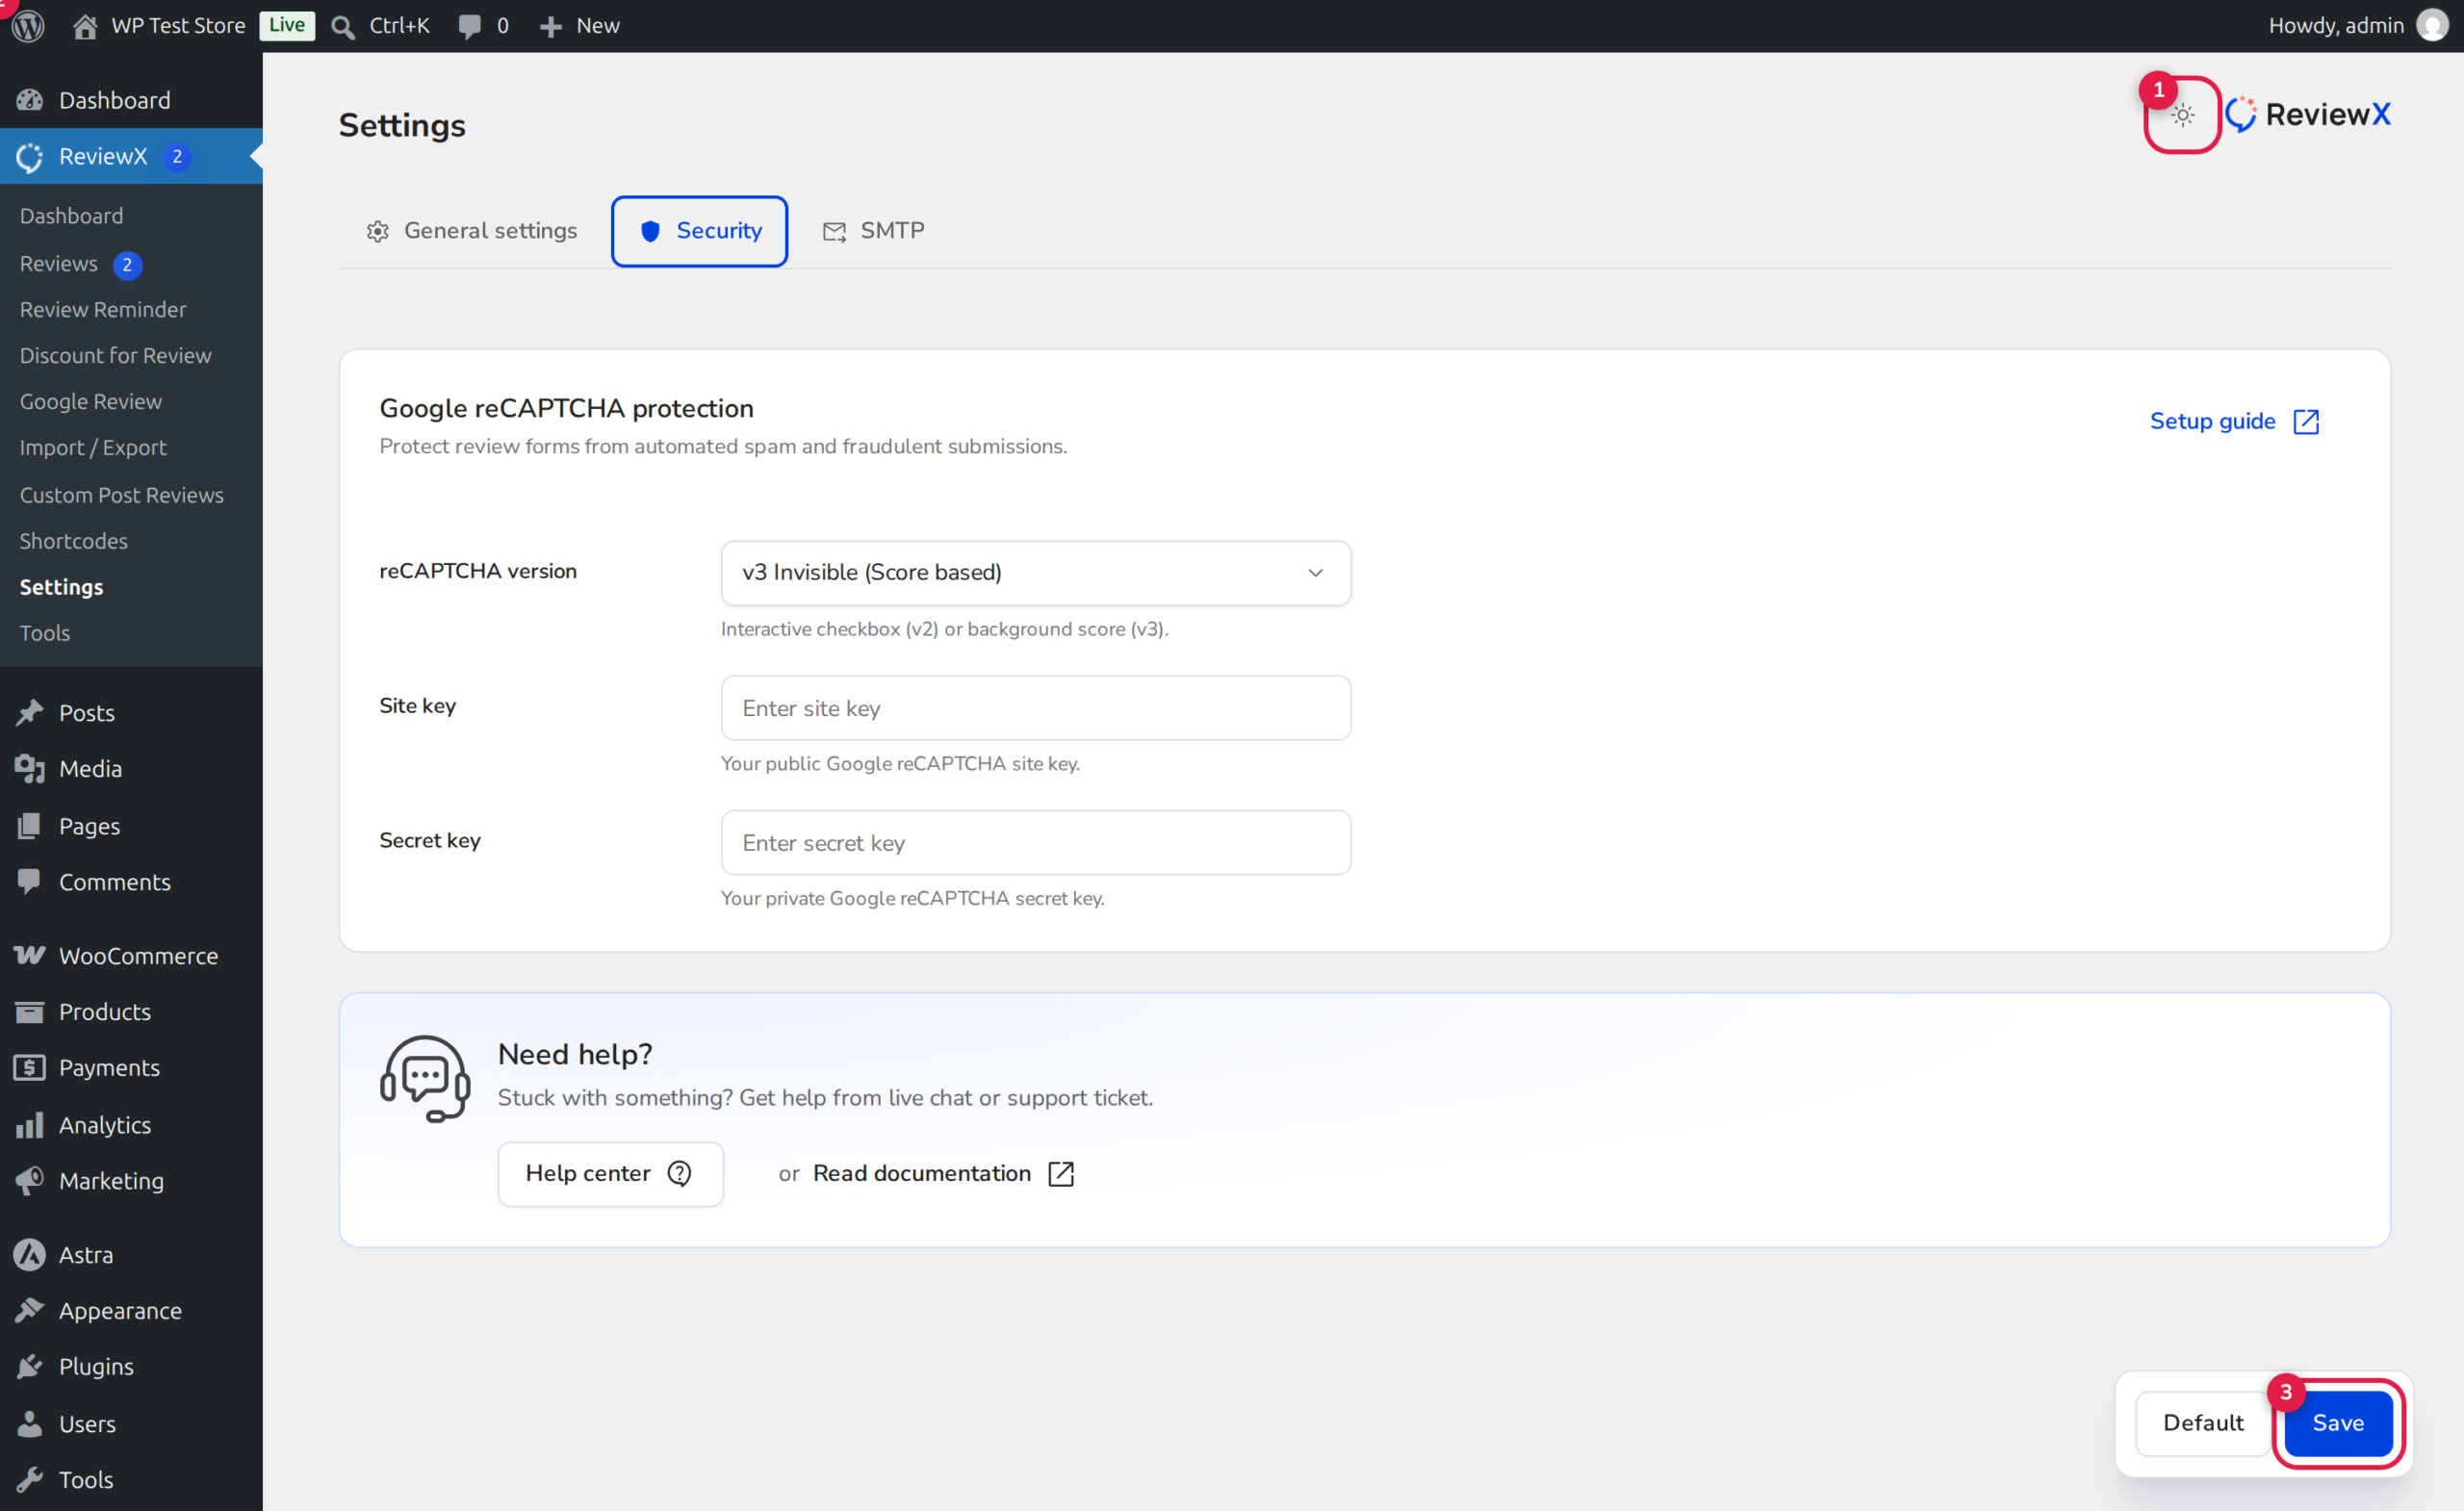This screenshot has width=2464, height=1511.
Task: Click the Save button
Action: [x=2338, y=1422]
